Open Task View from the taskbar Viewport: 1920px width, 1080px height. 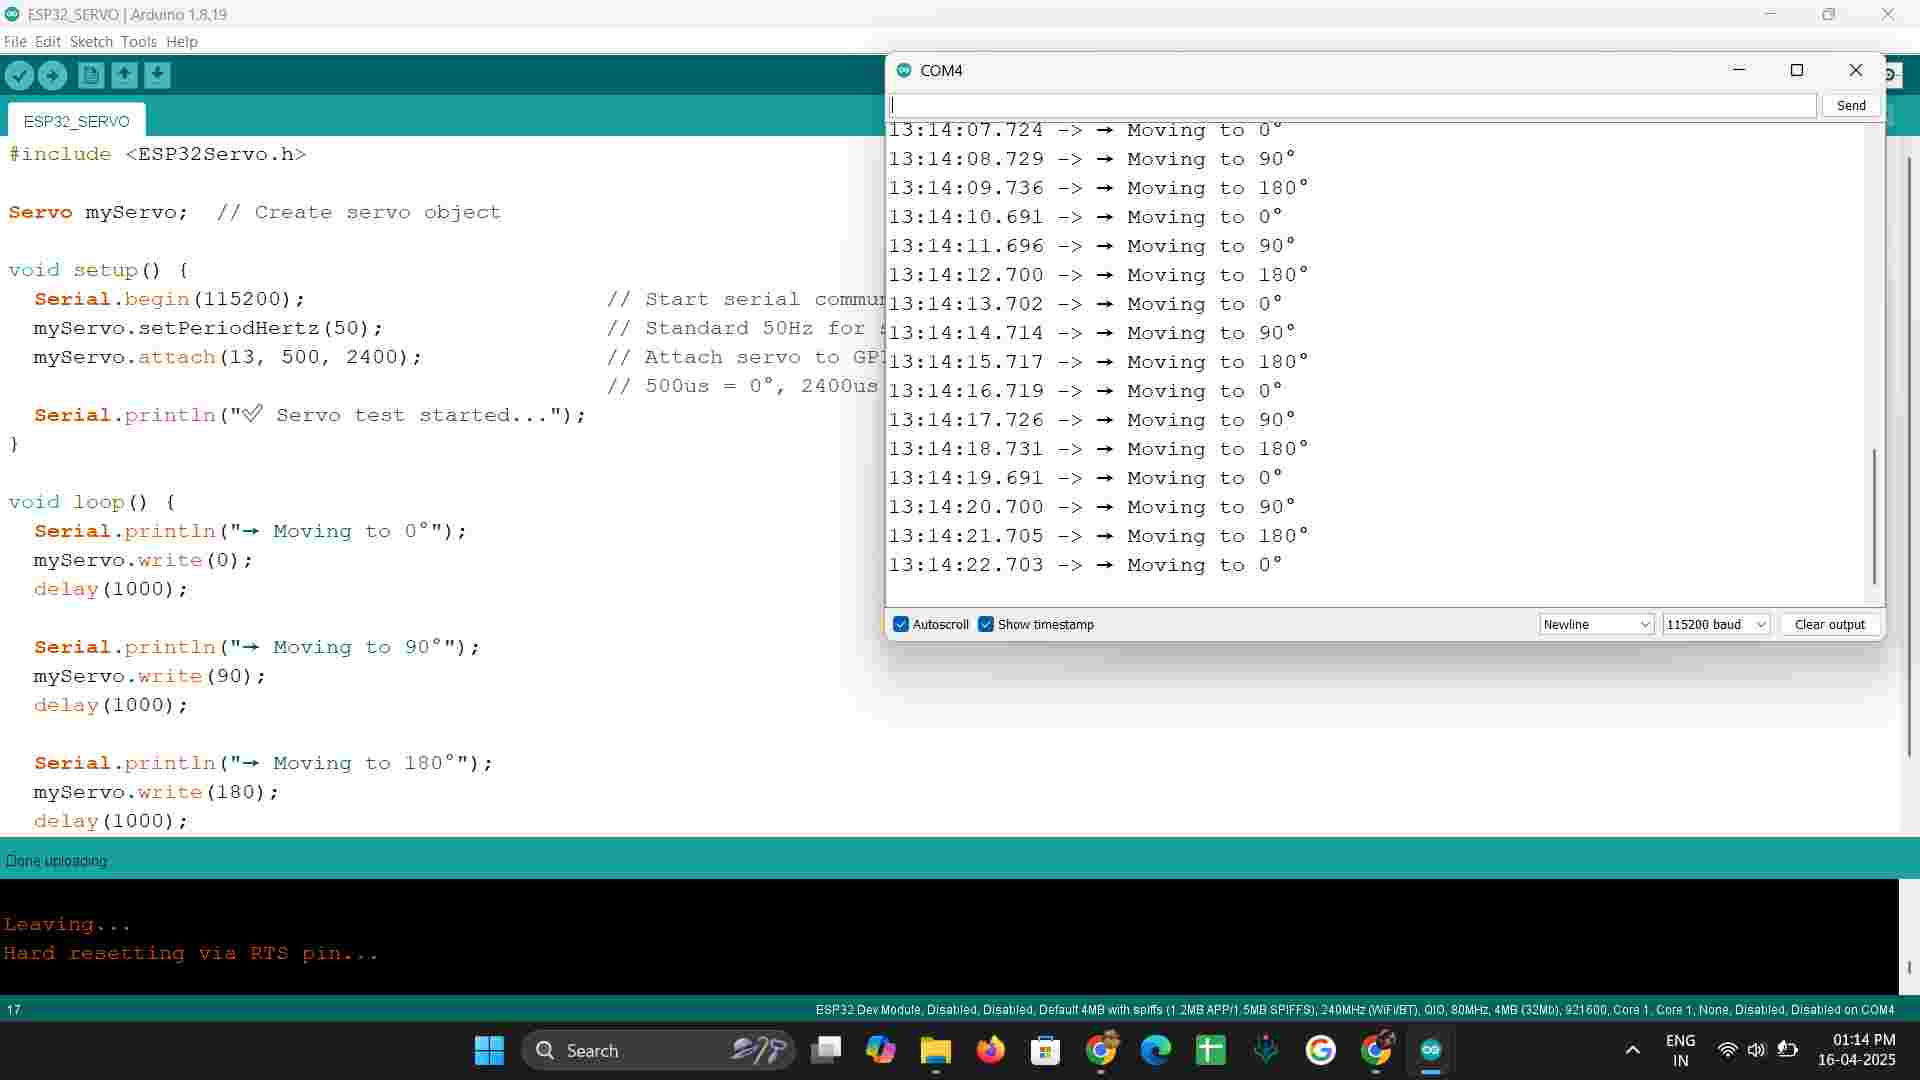click(x=826, y=1050)
